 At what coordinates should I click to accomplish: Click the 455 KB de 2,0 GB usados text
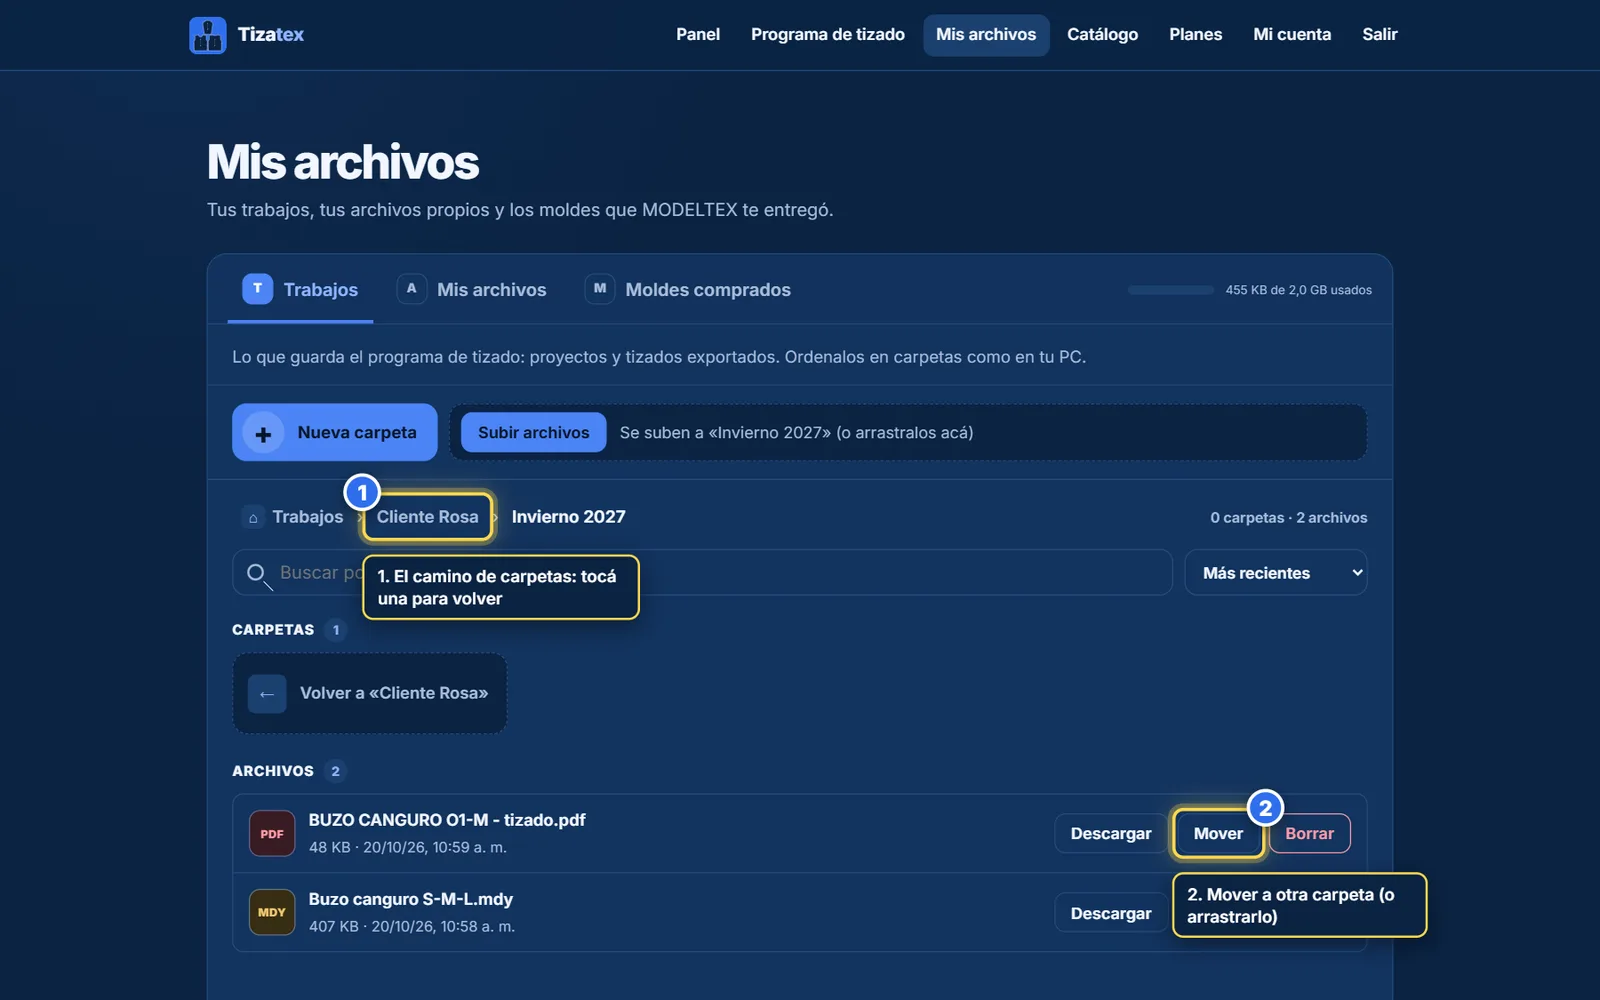1299,290
